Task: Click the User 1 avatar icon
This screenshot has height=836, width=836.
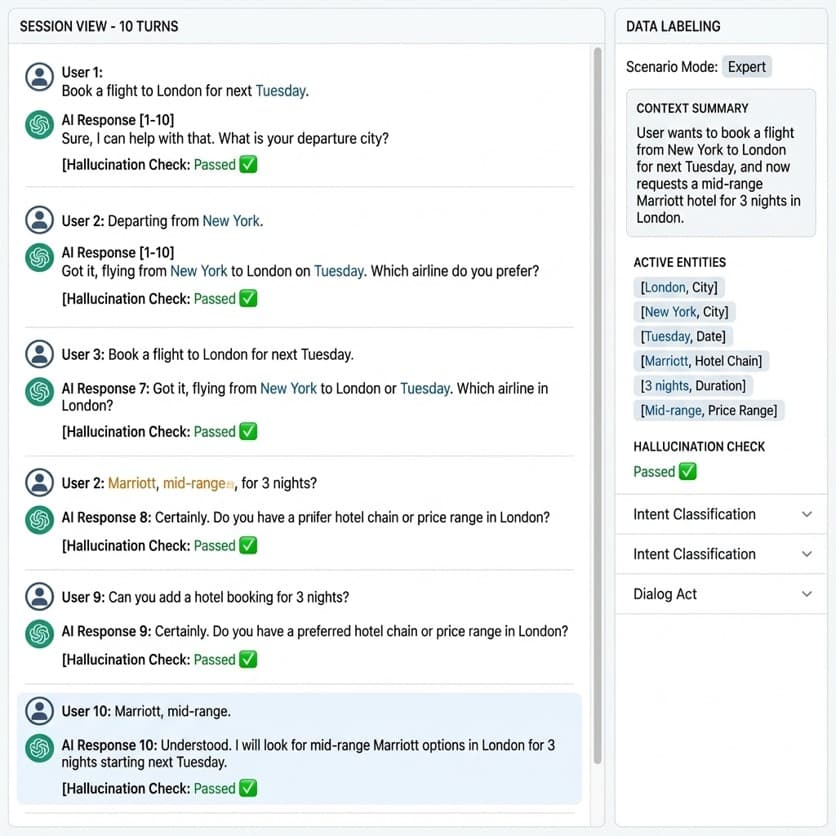Action: [x=40, y=77]
